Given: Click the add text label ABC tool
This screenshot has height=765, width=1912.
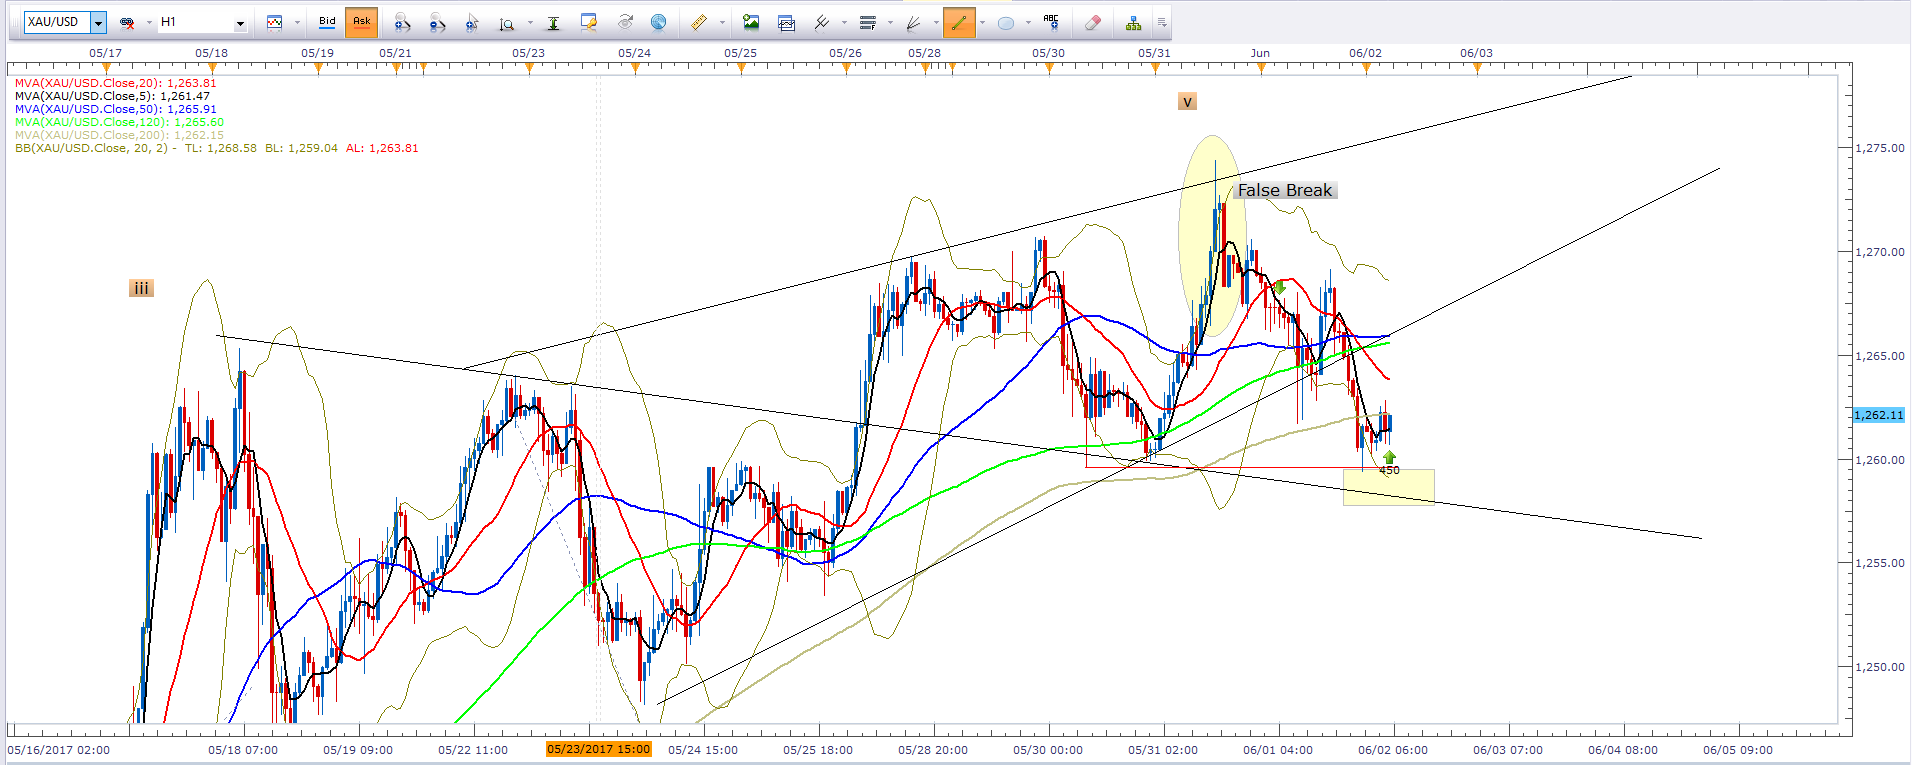Looking at the screenshot, I should [x=1051, y=22].
